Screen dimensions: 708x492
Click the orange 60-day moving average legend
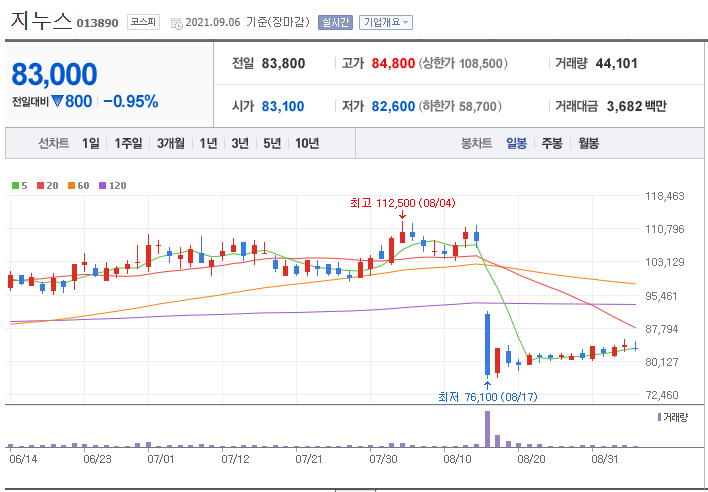[x=79, y=186]
